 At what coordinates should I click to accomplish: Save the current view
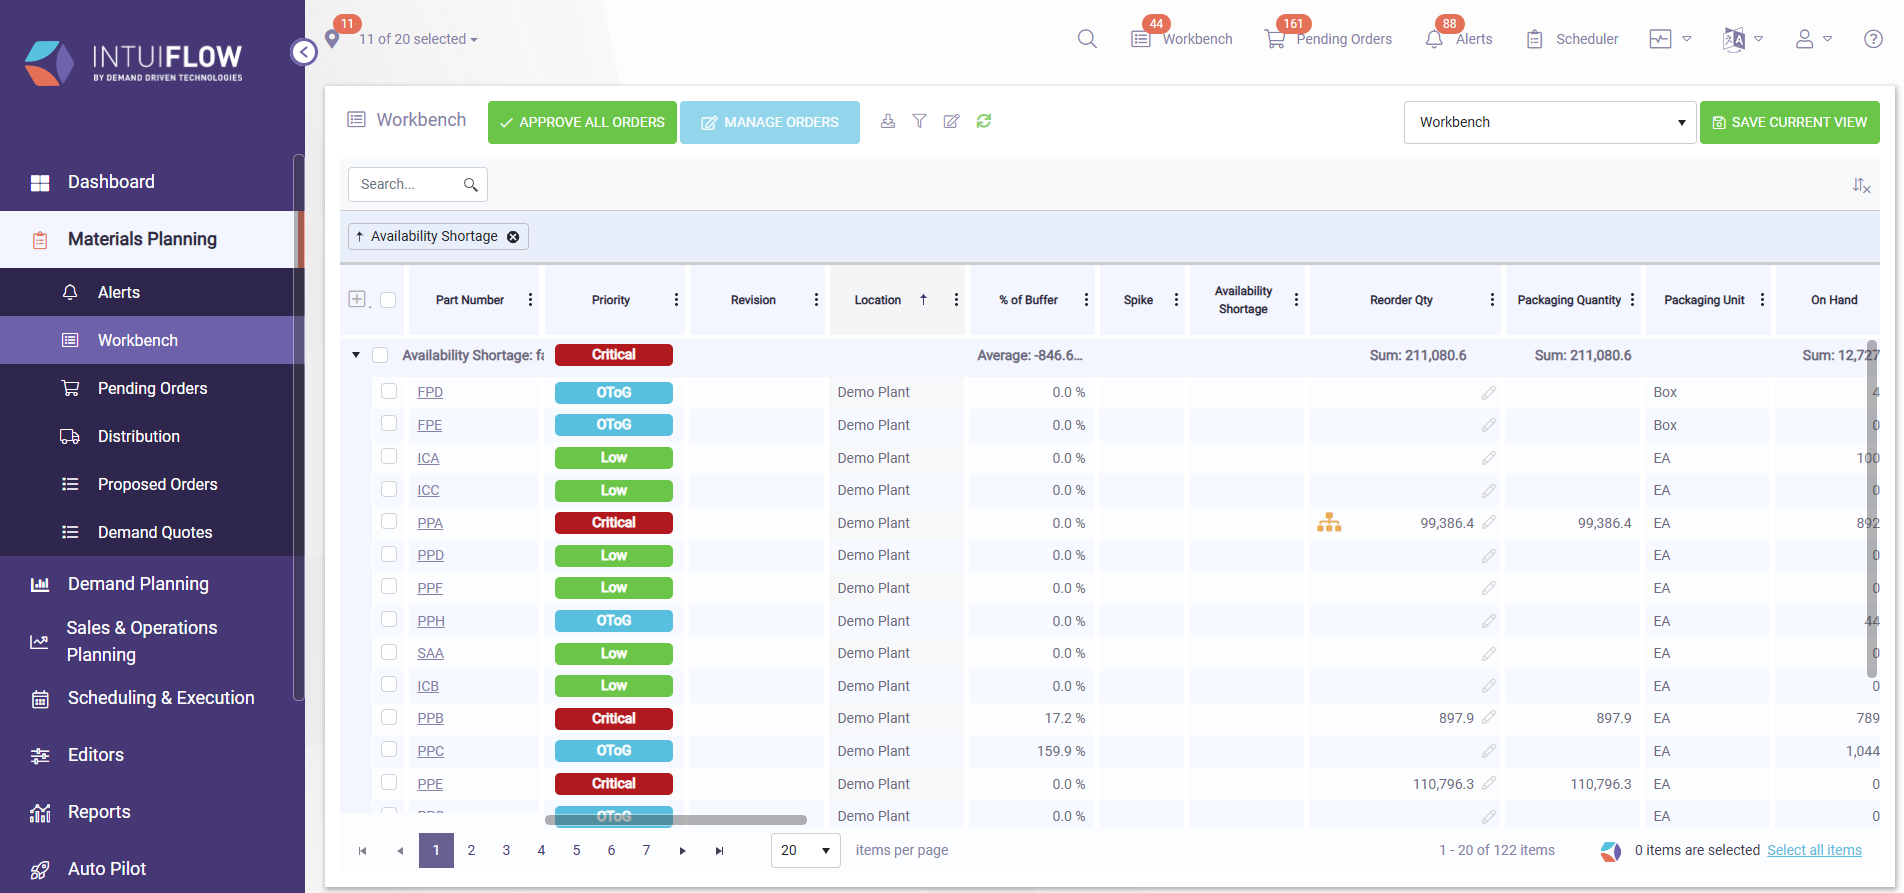click(1790, 122)
